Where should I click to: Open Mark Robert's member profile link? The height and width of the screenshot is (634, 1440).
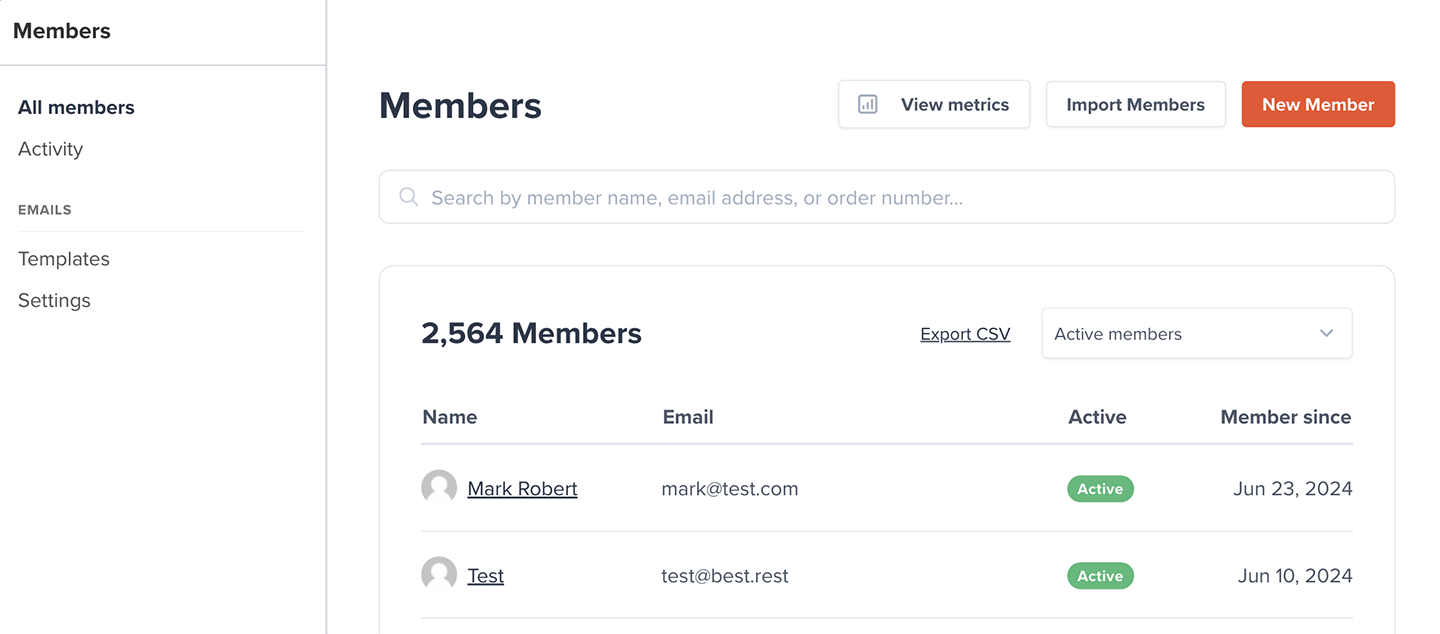pos(522,489)
